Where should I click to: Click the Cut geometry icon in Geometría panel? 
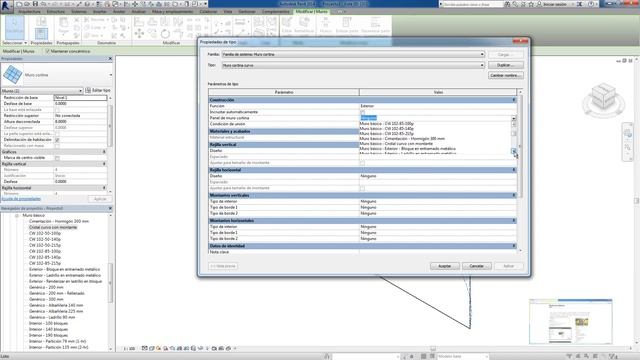pyautogui.click(x=87, y=27)
